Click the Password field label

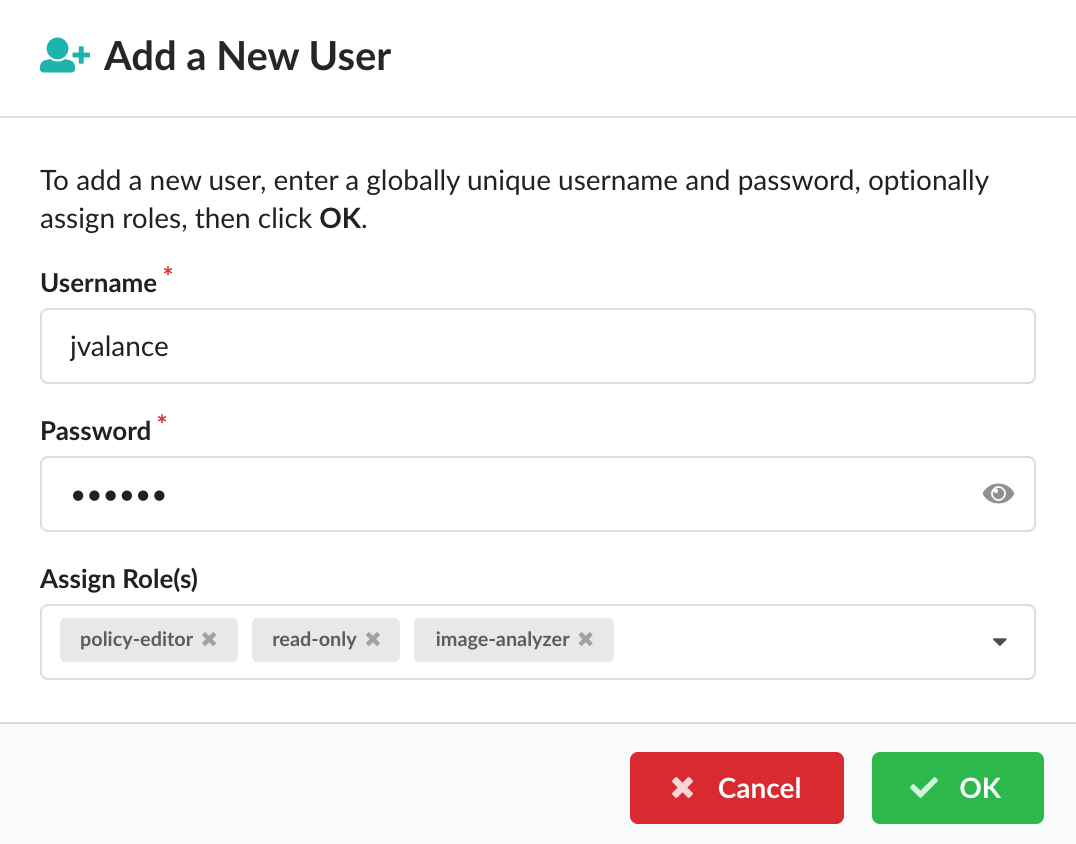(95, 431)
